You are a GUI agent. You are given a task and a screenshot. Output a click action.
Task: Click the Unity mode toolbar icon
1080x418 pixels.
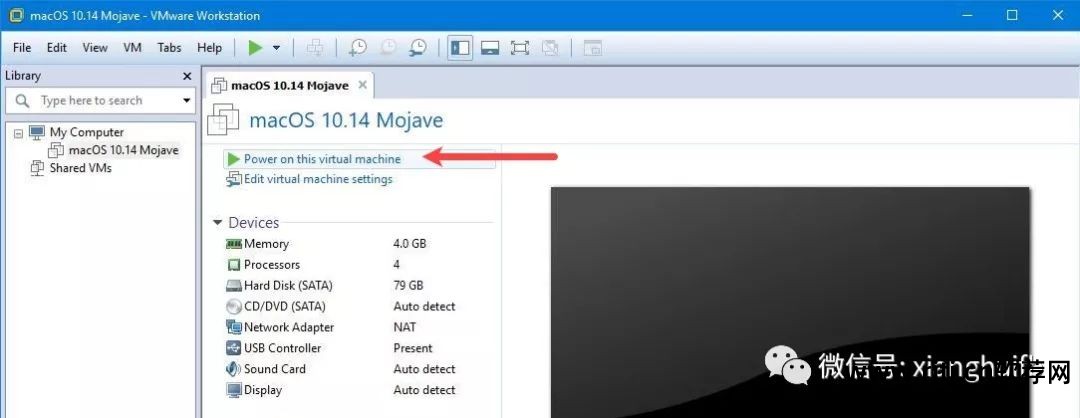(x=550, y=48)
